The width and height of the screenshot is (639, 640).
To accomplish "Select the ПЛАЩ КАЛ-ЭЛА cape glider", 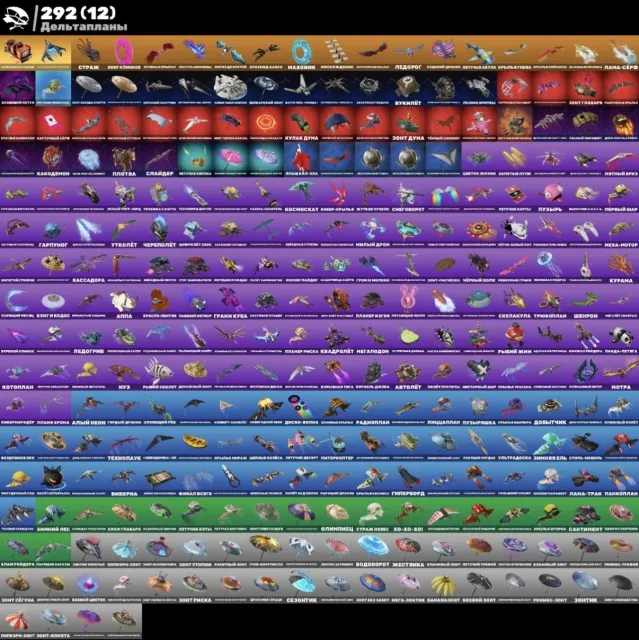I will click(x=302, y=160).
